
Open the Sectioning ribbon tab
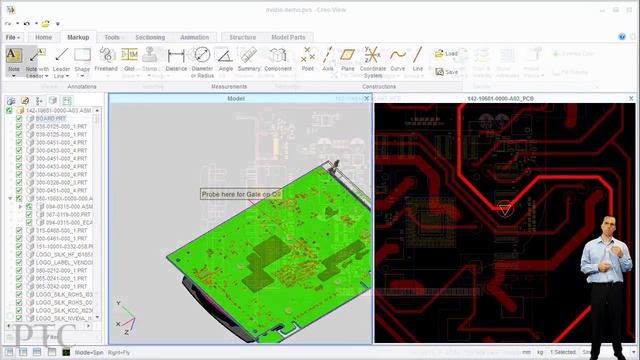pos(150,37)
